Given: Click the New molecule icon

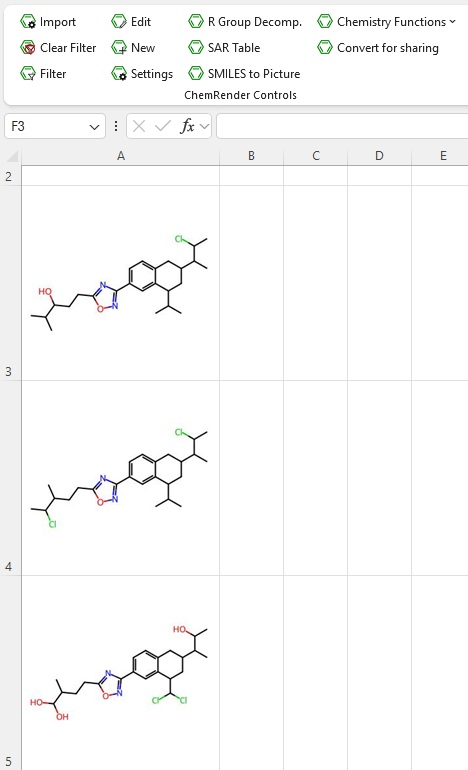Looking at the screenshot, I should 119,48.
